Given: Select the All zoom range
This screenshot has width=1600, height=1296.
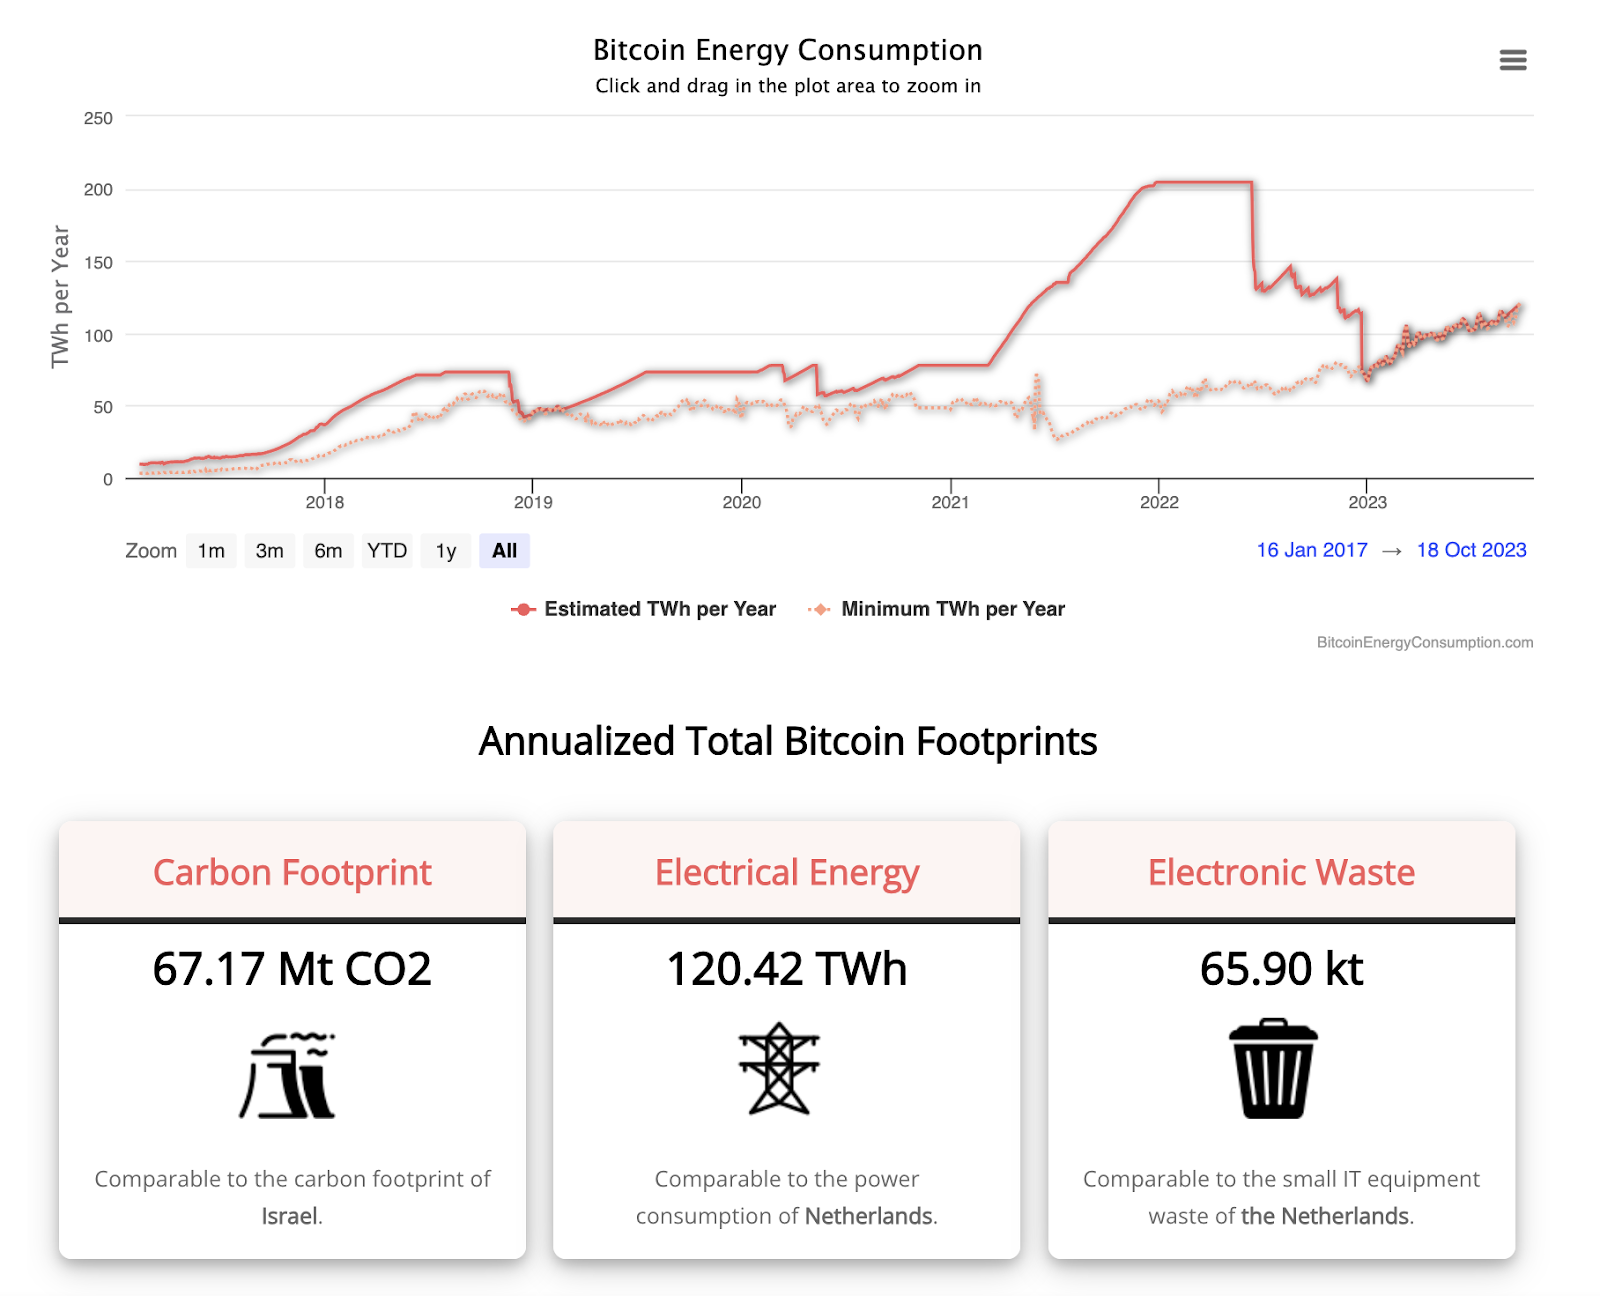Looking at the screenshot, I should (x=504, y=551).
